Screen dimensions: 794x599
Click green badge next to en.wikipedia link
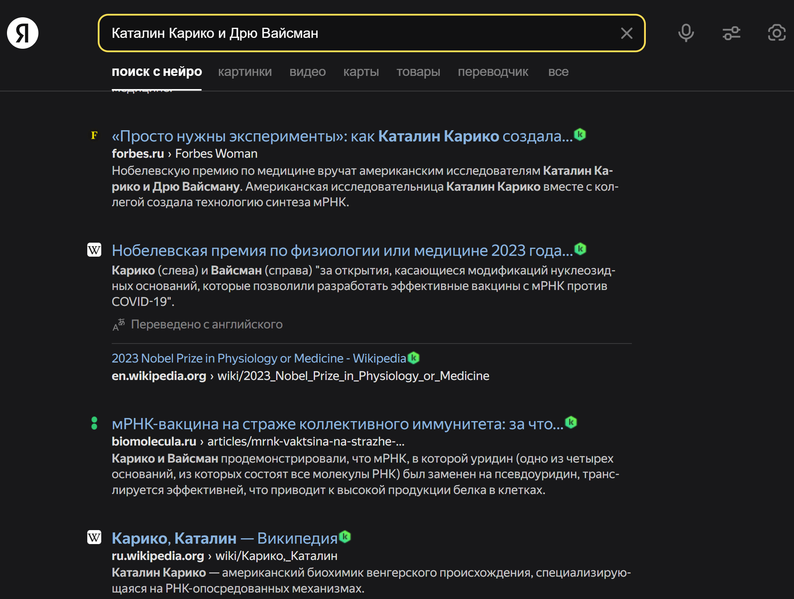click(x=414, y=358)
